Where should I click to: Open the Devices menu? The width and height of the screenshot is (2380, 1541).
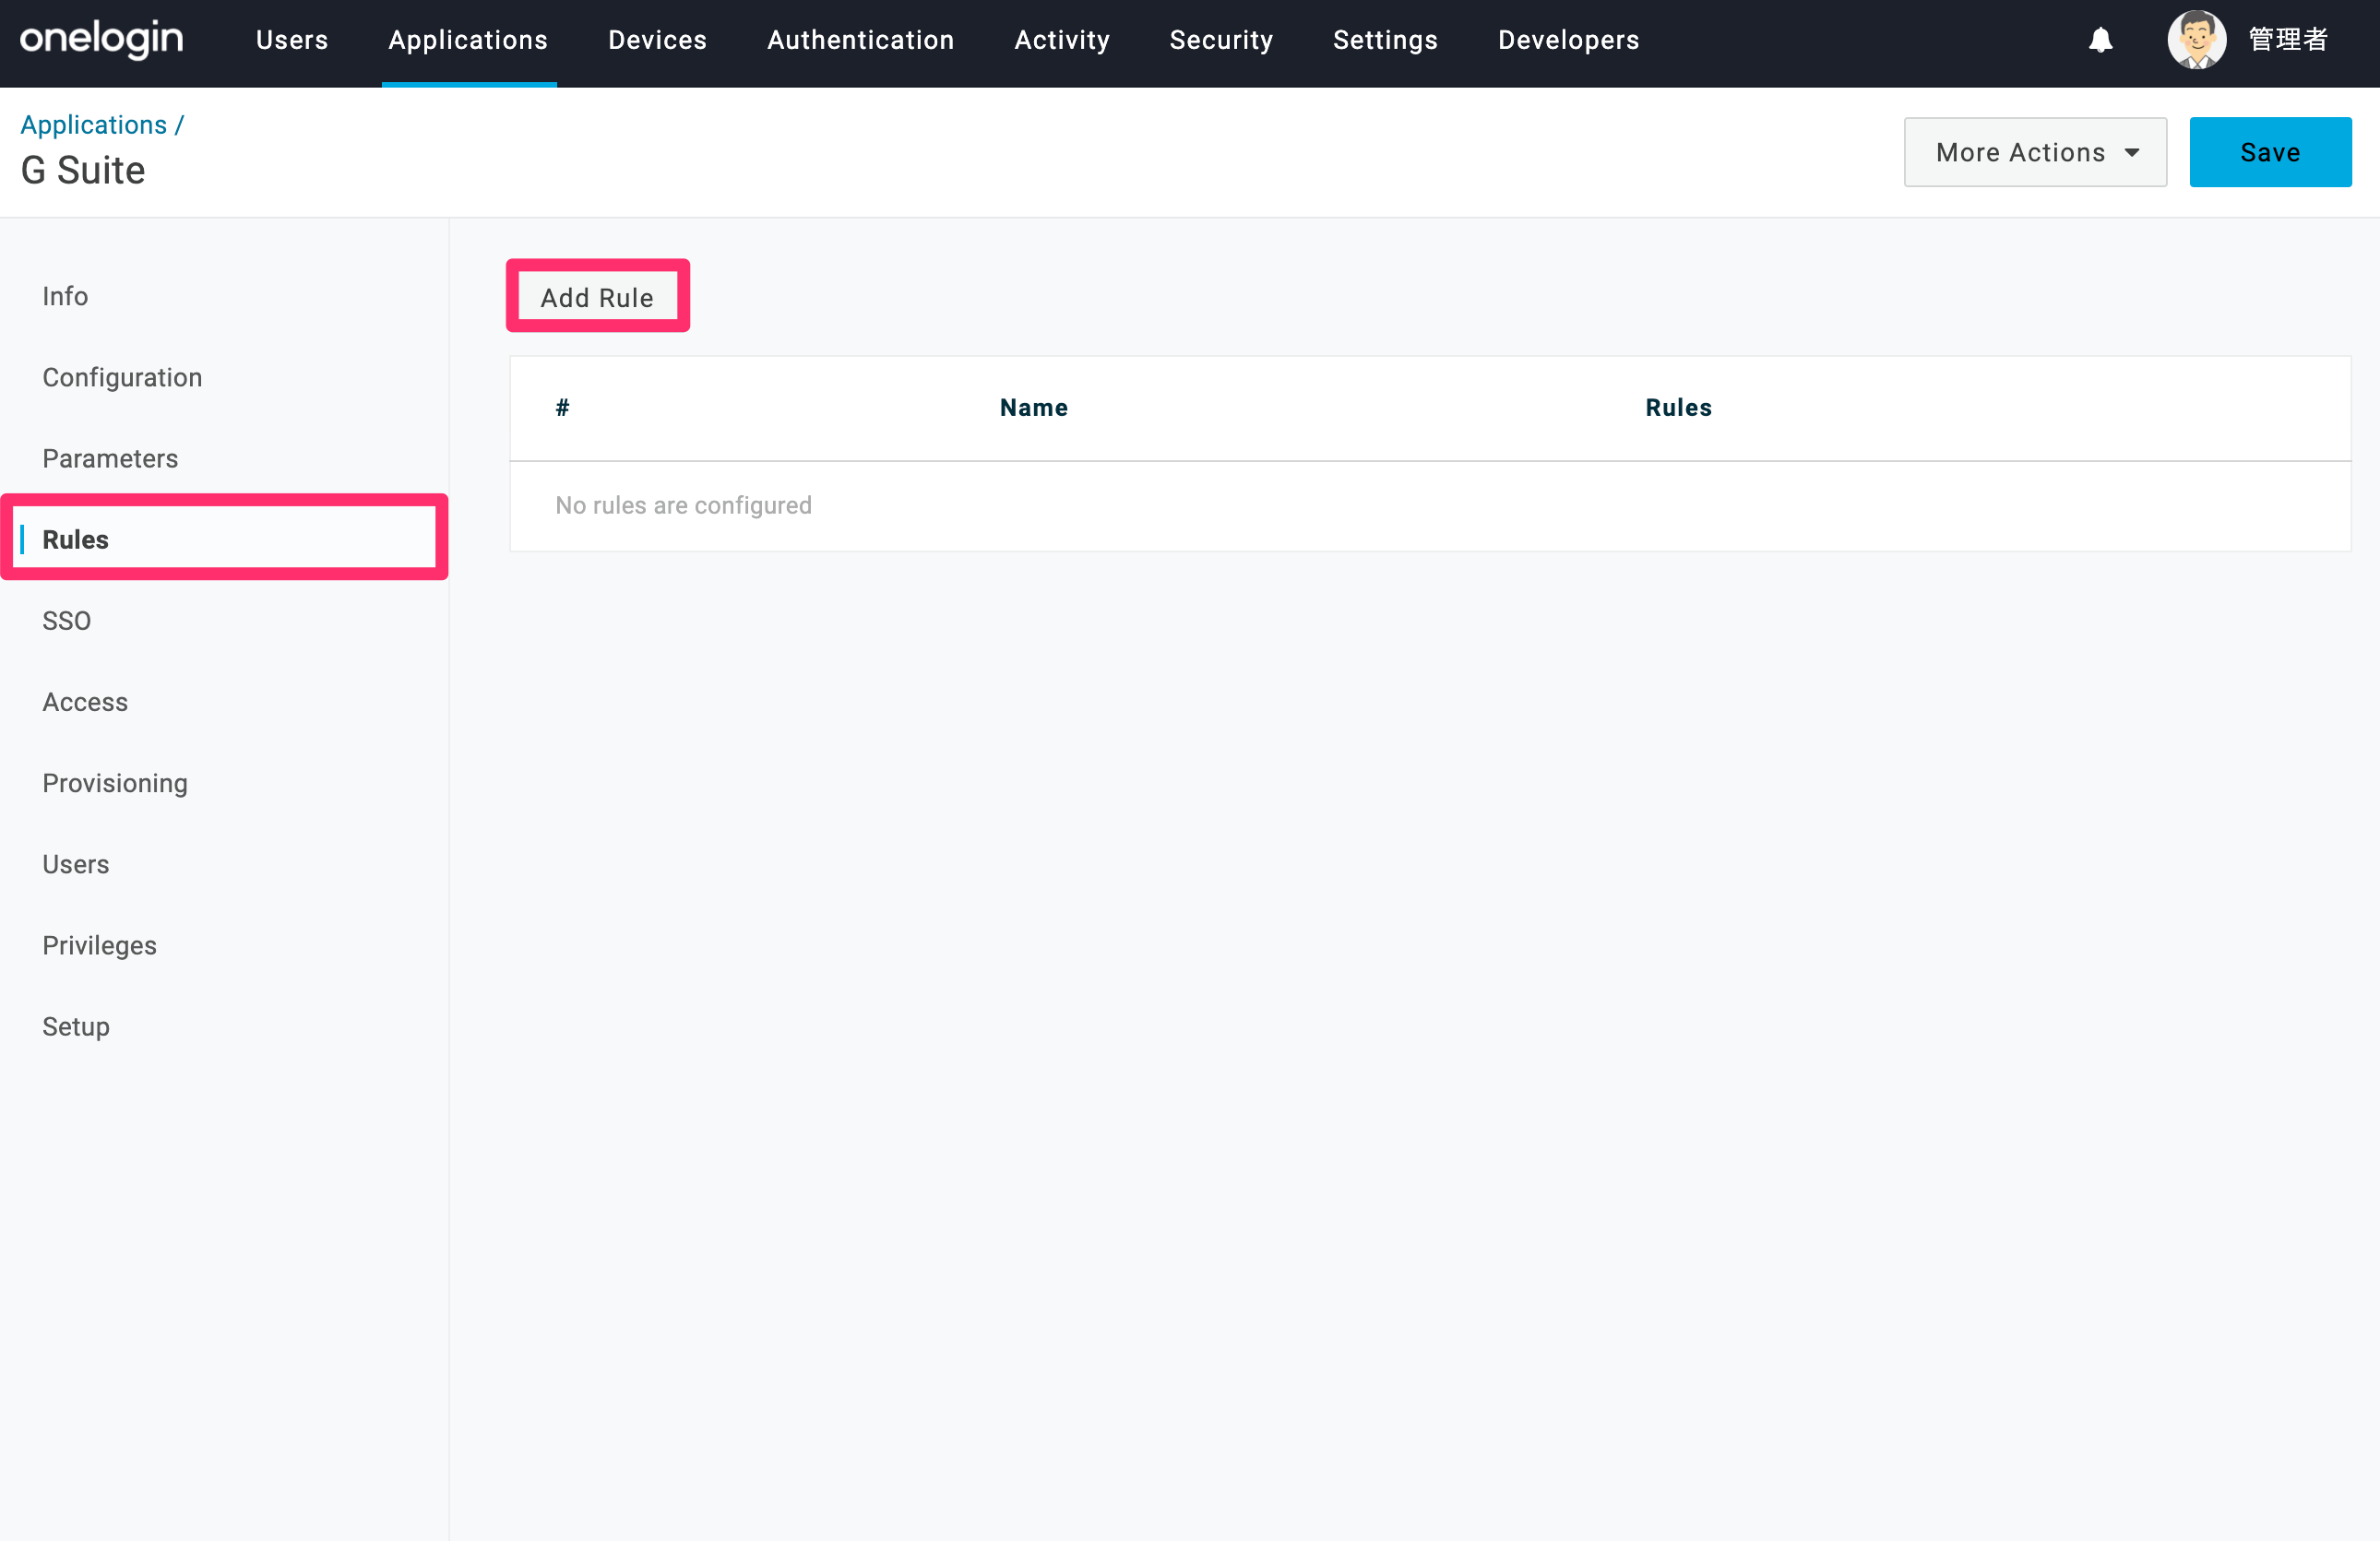(657, 40)
